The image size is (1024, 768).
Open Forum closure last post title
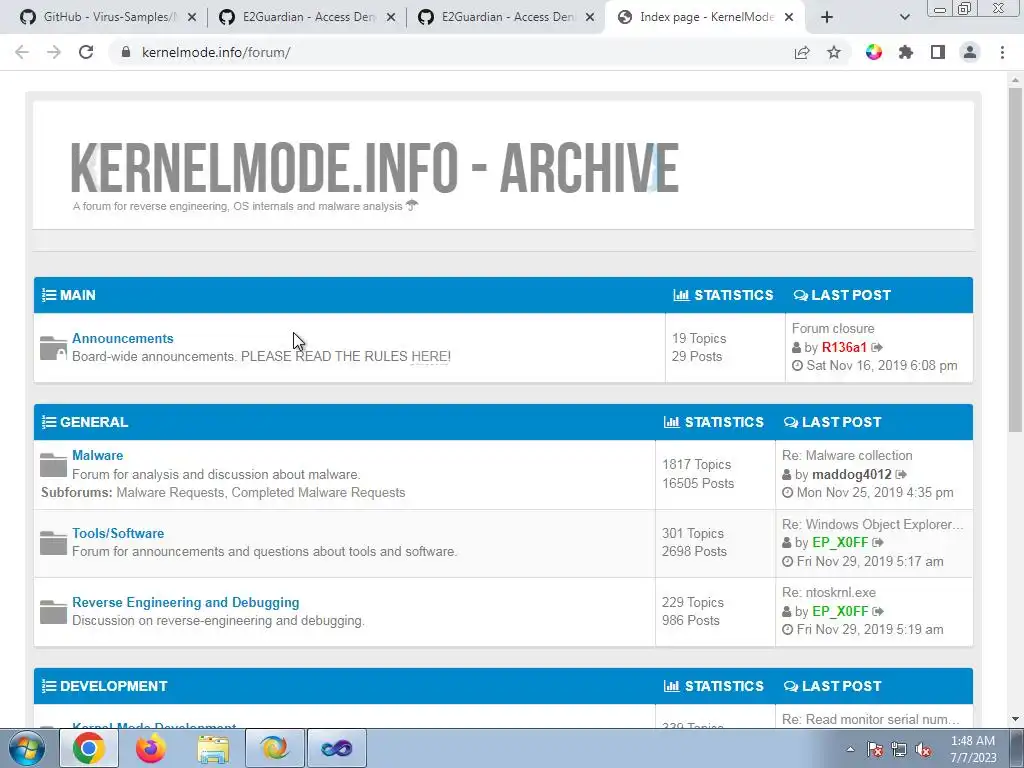coord(833,328)
